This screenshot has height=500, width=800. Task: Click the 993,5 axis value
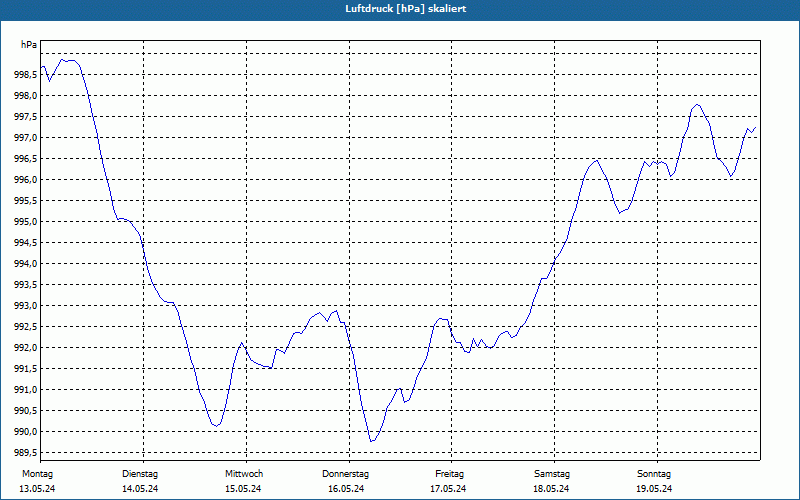(25, 285)
